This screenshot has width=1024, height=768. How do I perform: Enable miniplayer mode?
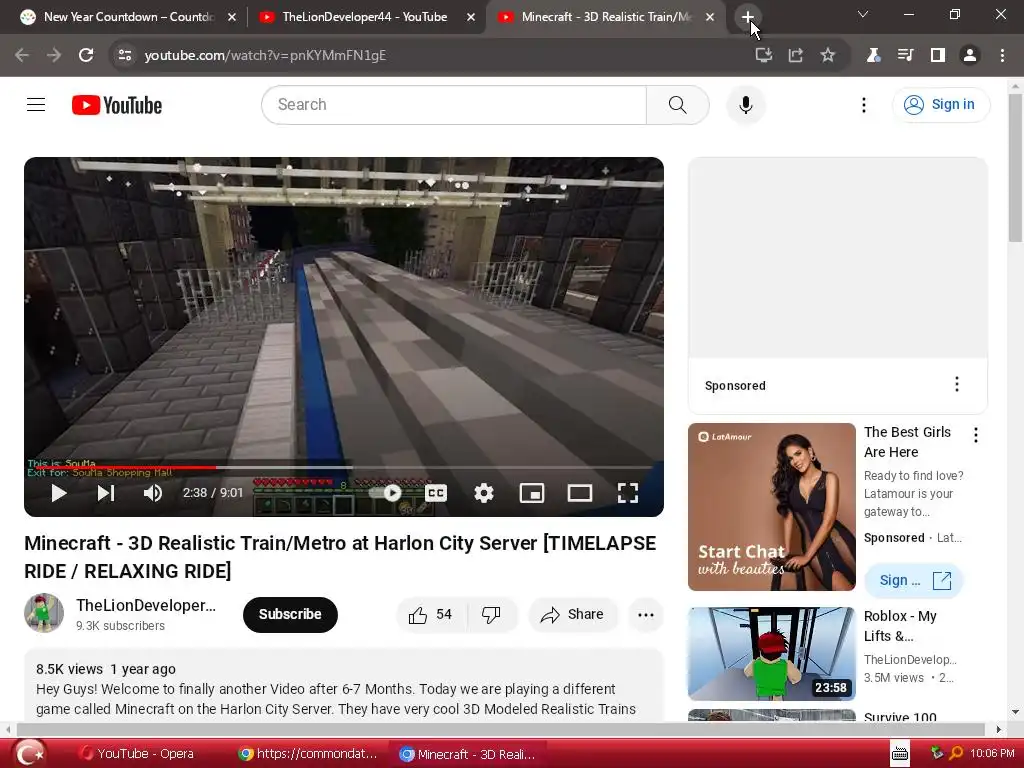pyautogui.click(x=532, y=493)
